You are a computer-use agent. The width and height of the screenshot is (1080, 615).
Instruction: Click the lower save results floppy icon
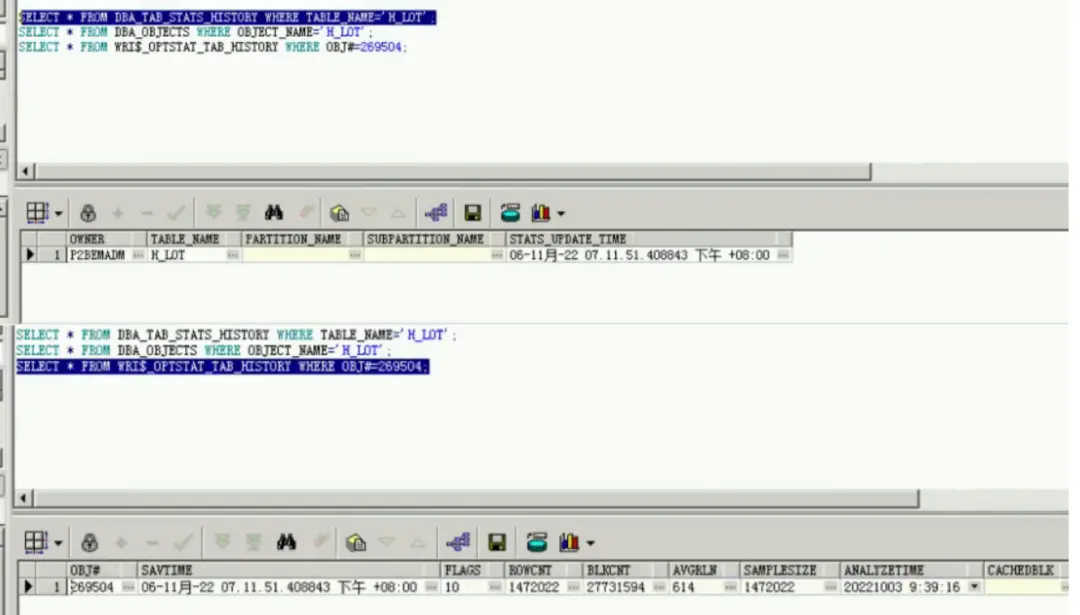tap(497, 543)
